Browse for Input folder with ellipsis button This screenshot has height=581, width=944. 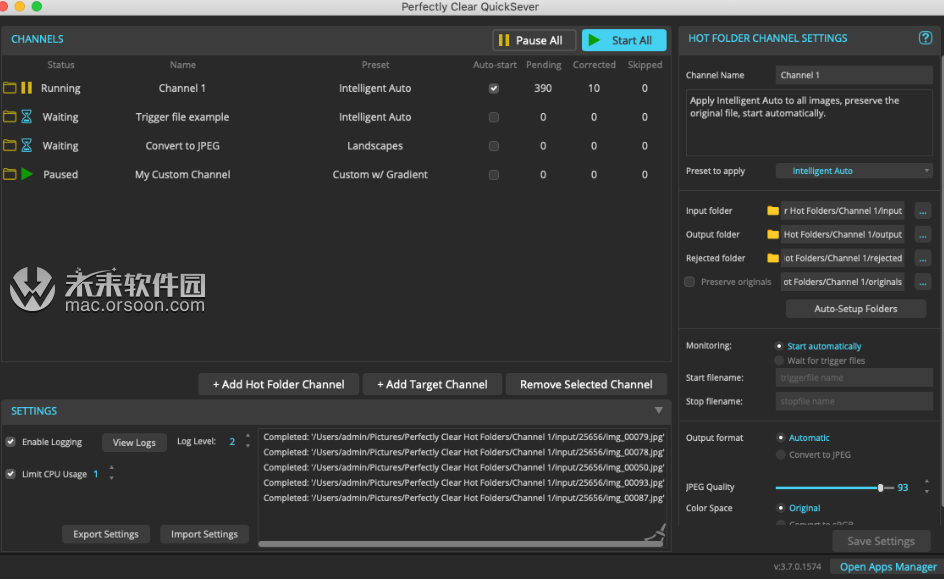(922, 211)
